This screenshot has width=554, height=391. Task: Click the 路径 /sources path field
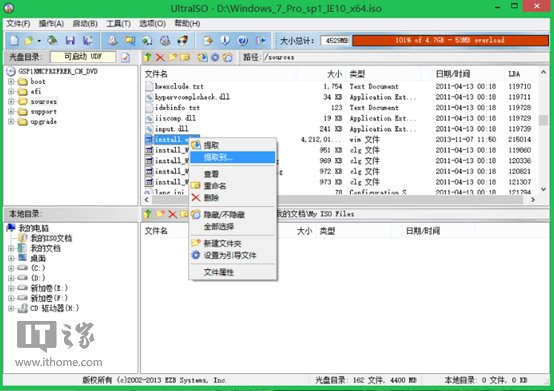tap(405, 57)
